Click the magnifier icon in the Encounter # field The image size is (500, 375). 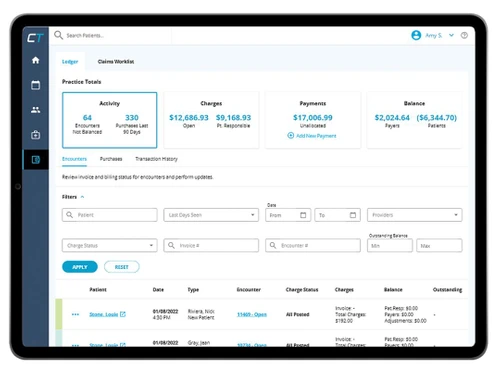[x=273, y=245]
